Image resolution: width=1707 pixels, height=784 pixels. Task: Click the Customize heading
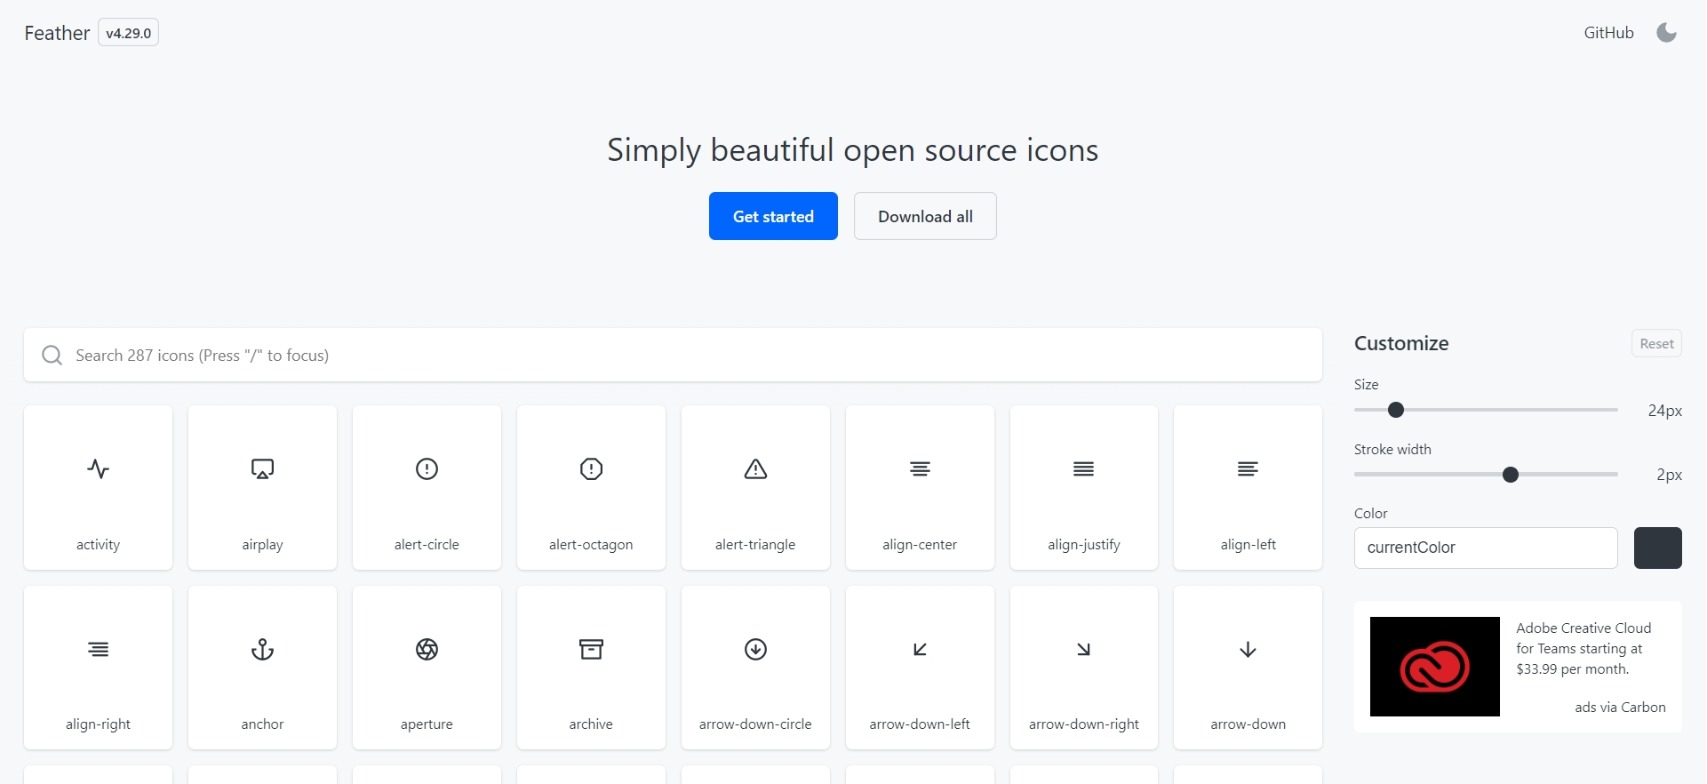click(x=1401, y=343)
